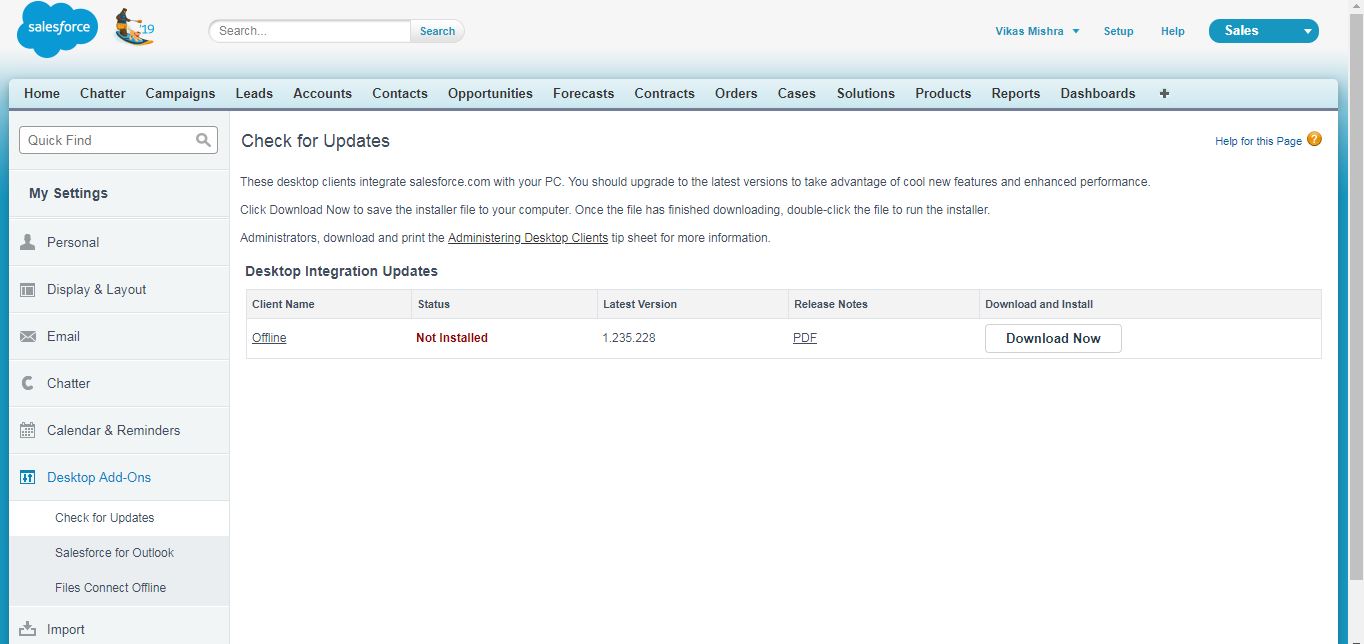The width and height of the screenshot is (1364, 644).
Task: Click the Download and Install column header
Action: click(1039, 304)
